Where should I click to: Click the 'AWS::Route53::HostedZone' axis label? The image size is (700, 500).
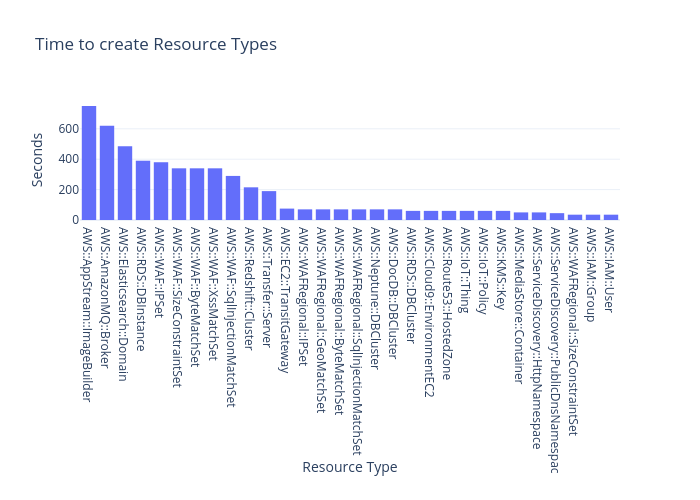[x=447, y=304]
